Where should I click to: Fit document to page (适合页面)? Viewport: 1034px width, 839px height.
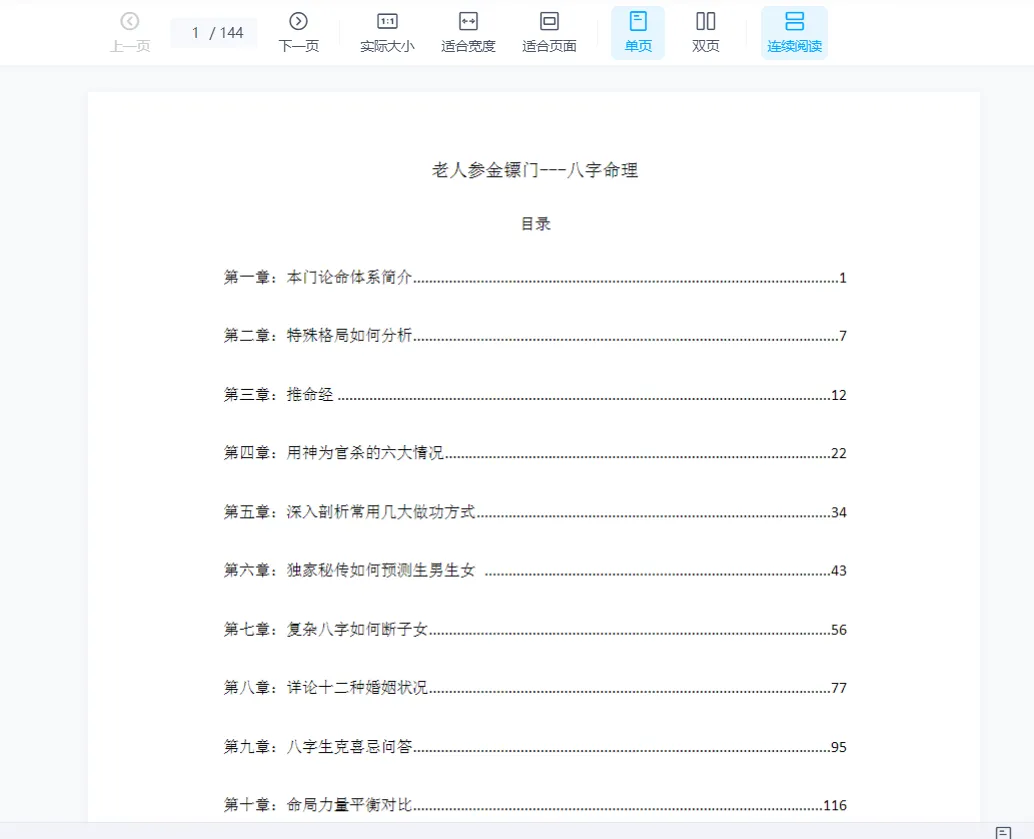(549, 32)
